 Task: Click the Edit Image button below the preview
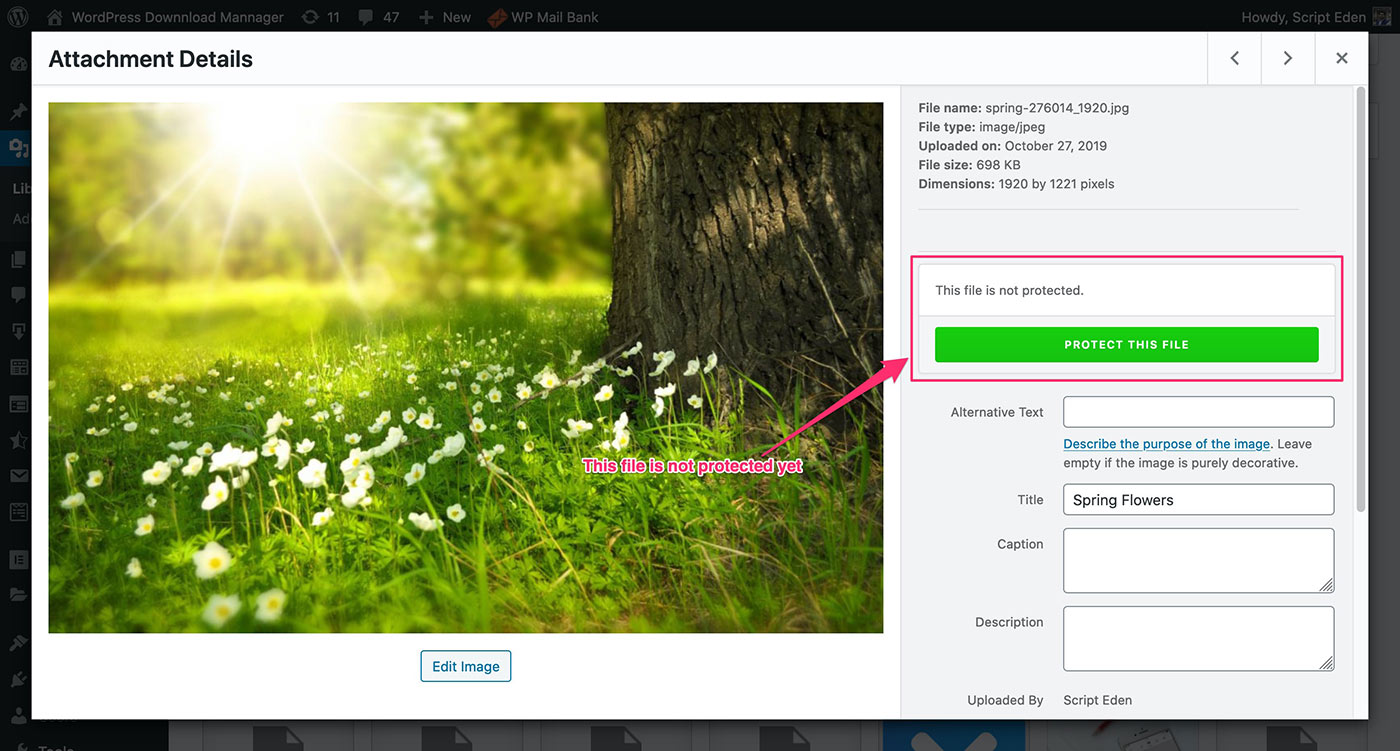pos(465,665)
